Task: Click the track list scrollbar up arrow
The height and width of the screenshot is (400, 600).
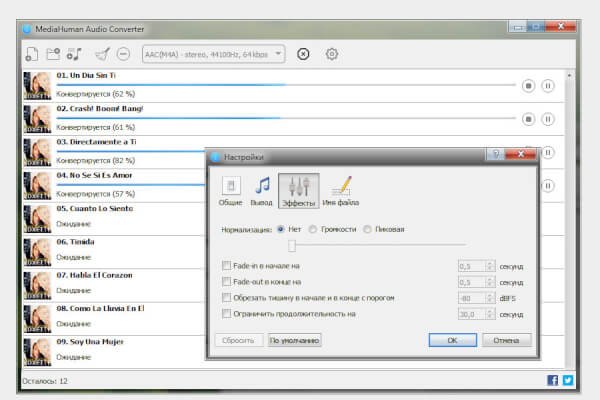Action: point(569,75)
